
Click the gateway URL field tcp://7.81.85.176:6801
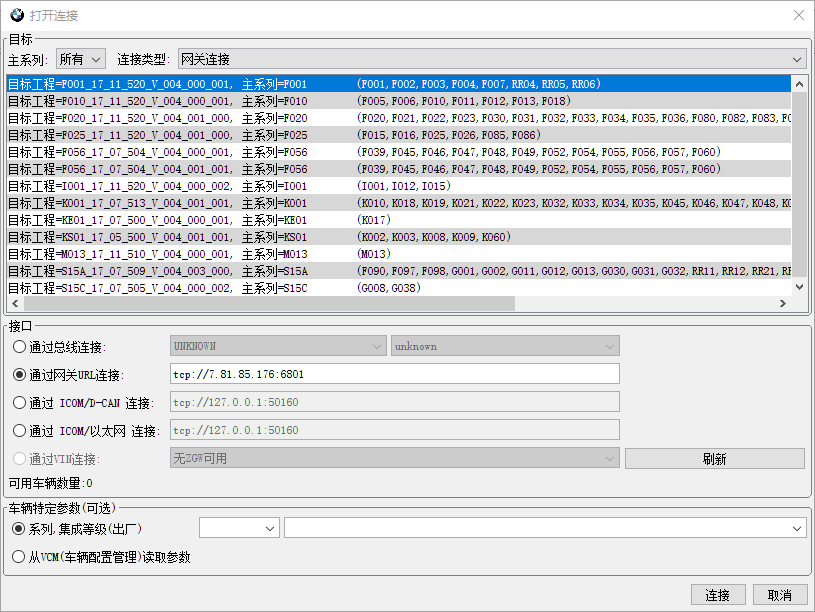tap(395, 374)
